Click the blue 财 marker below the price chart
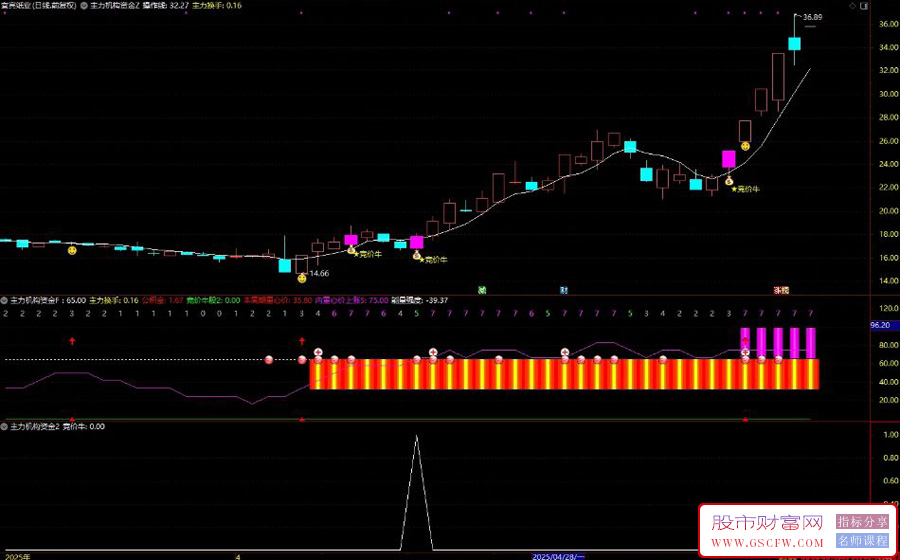900x560 pixels. [564, 290]
